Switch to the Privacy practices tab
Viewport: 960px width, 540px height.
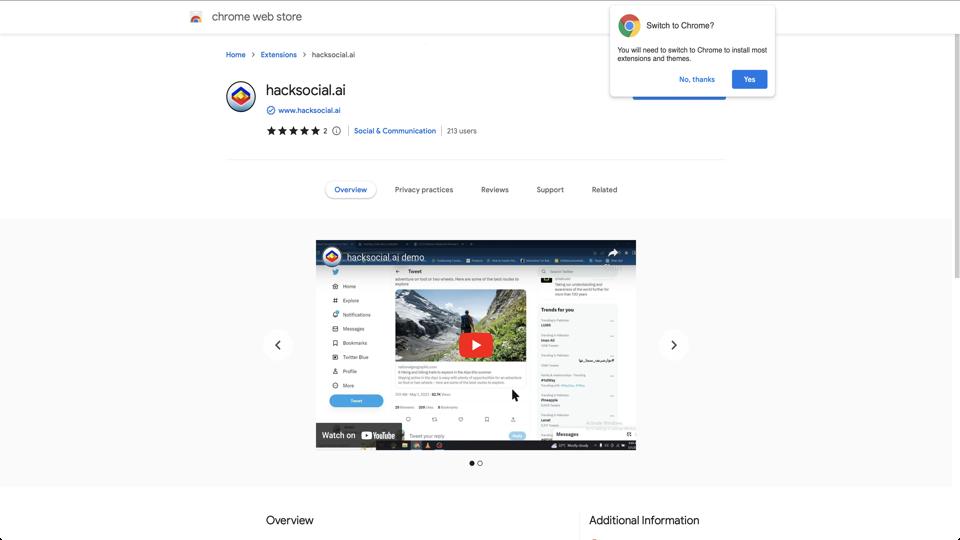point(423,190)
